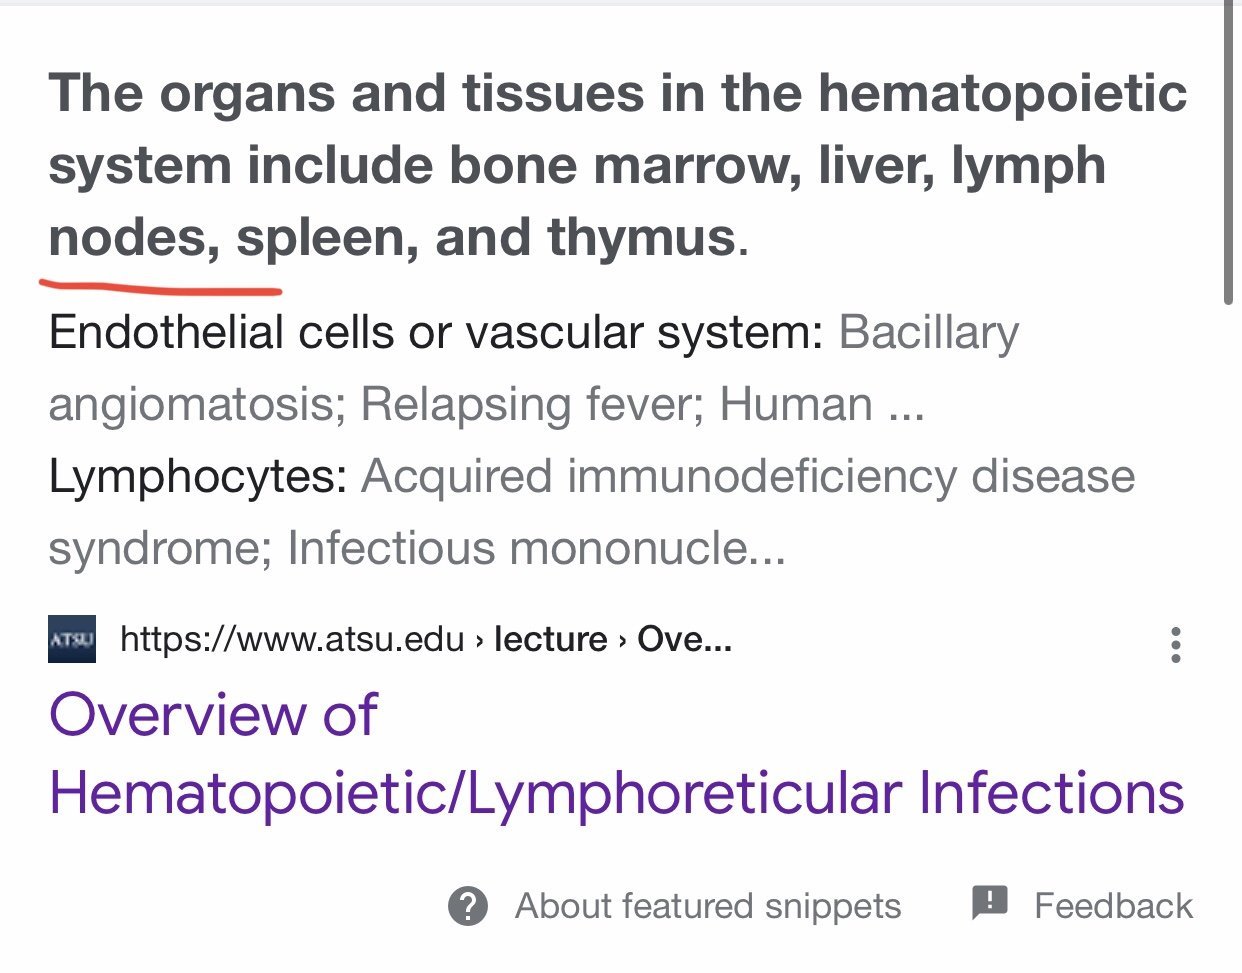Open the About featured snippets link
This screenshot has width=1242, height=973.
click(707, 906)
